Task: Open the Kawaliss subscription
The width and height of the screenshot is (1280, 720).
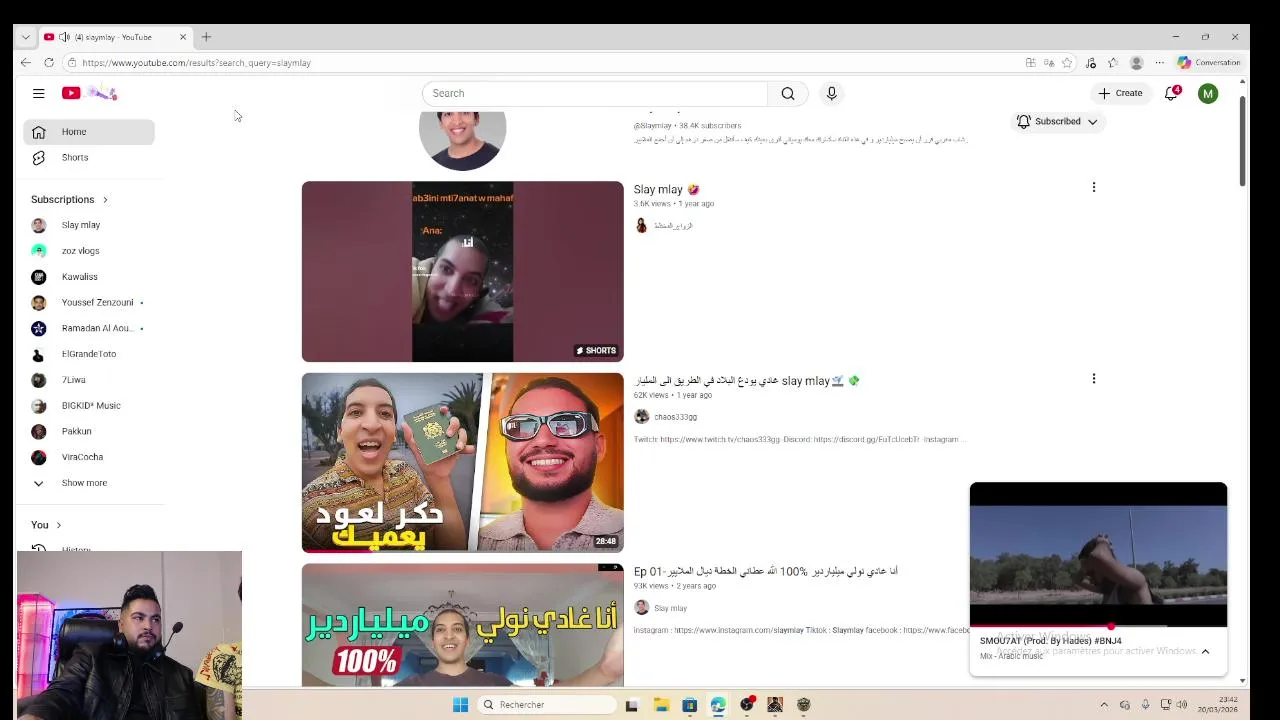Action: [89, 277]
